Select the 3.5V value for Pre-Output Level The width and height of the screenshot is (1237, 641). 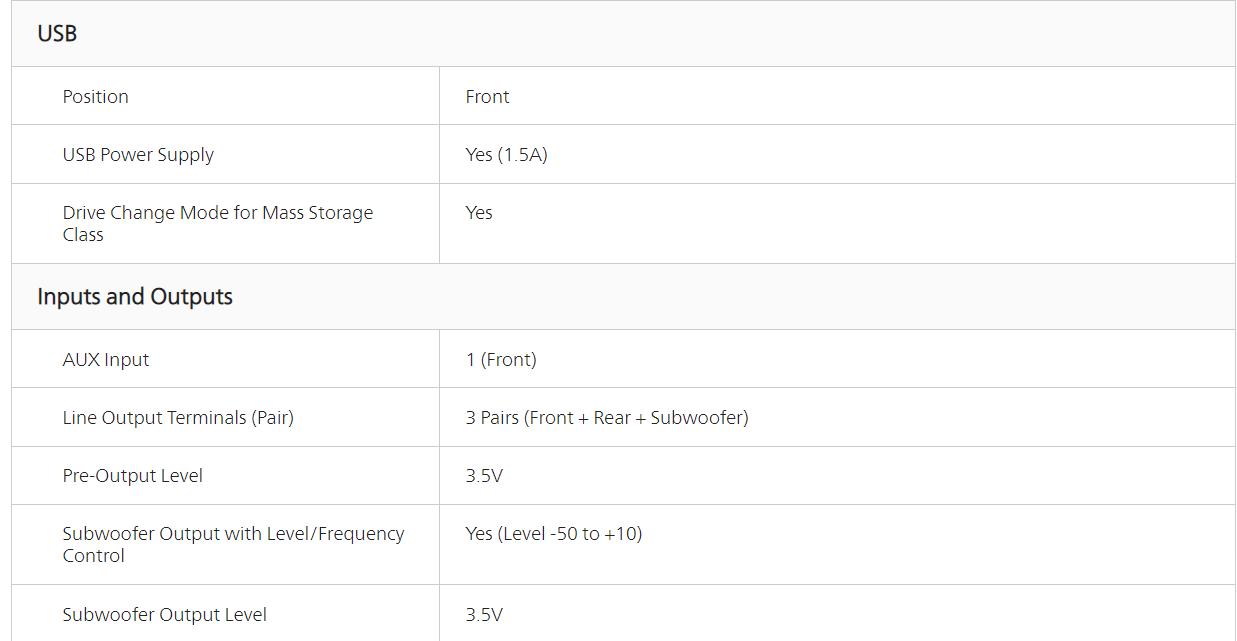[x=484, y=476]
